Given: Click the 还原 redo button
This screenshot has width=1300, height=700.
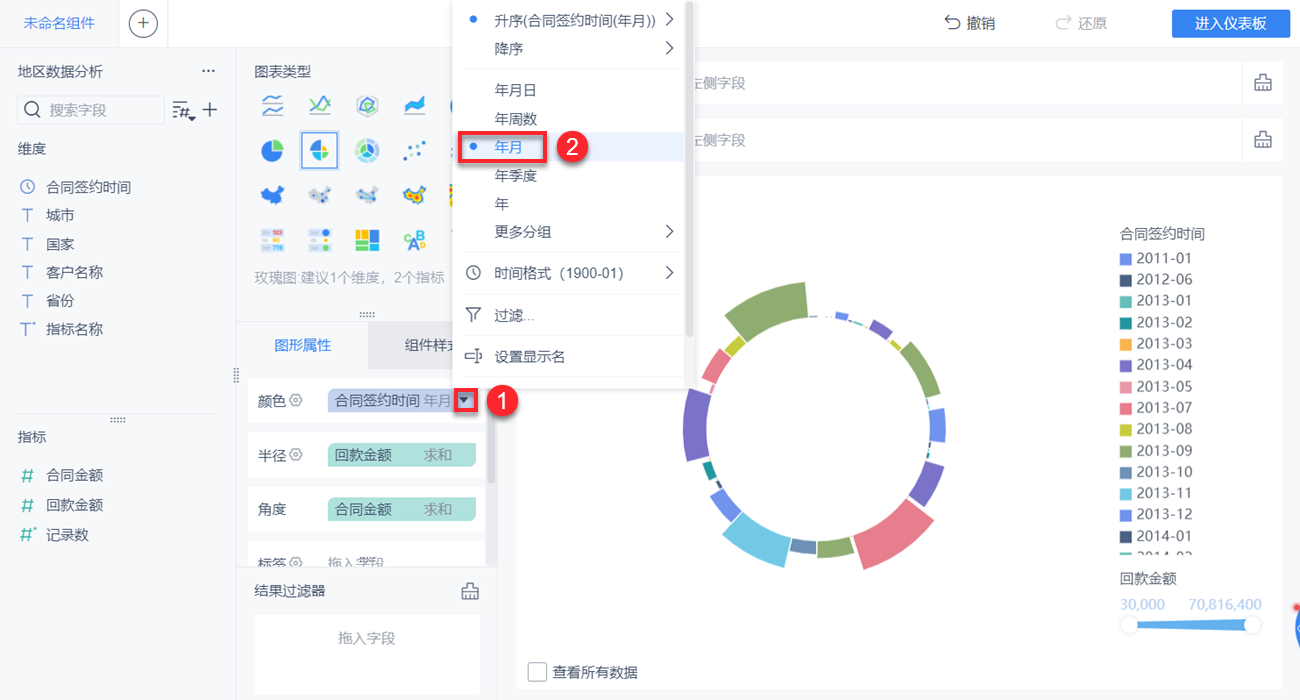Looking at the screenshot, I should pyautogui.click(x=1081, y=23).
